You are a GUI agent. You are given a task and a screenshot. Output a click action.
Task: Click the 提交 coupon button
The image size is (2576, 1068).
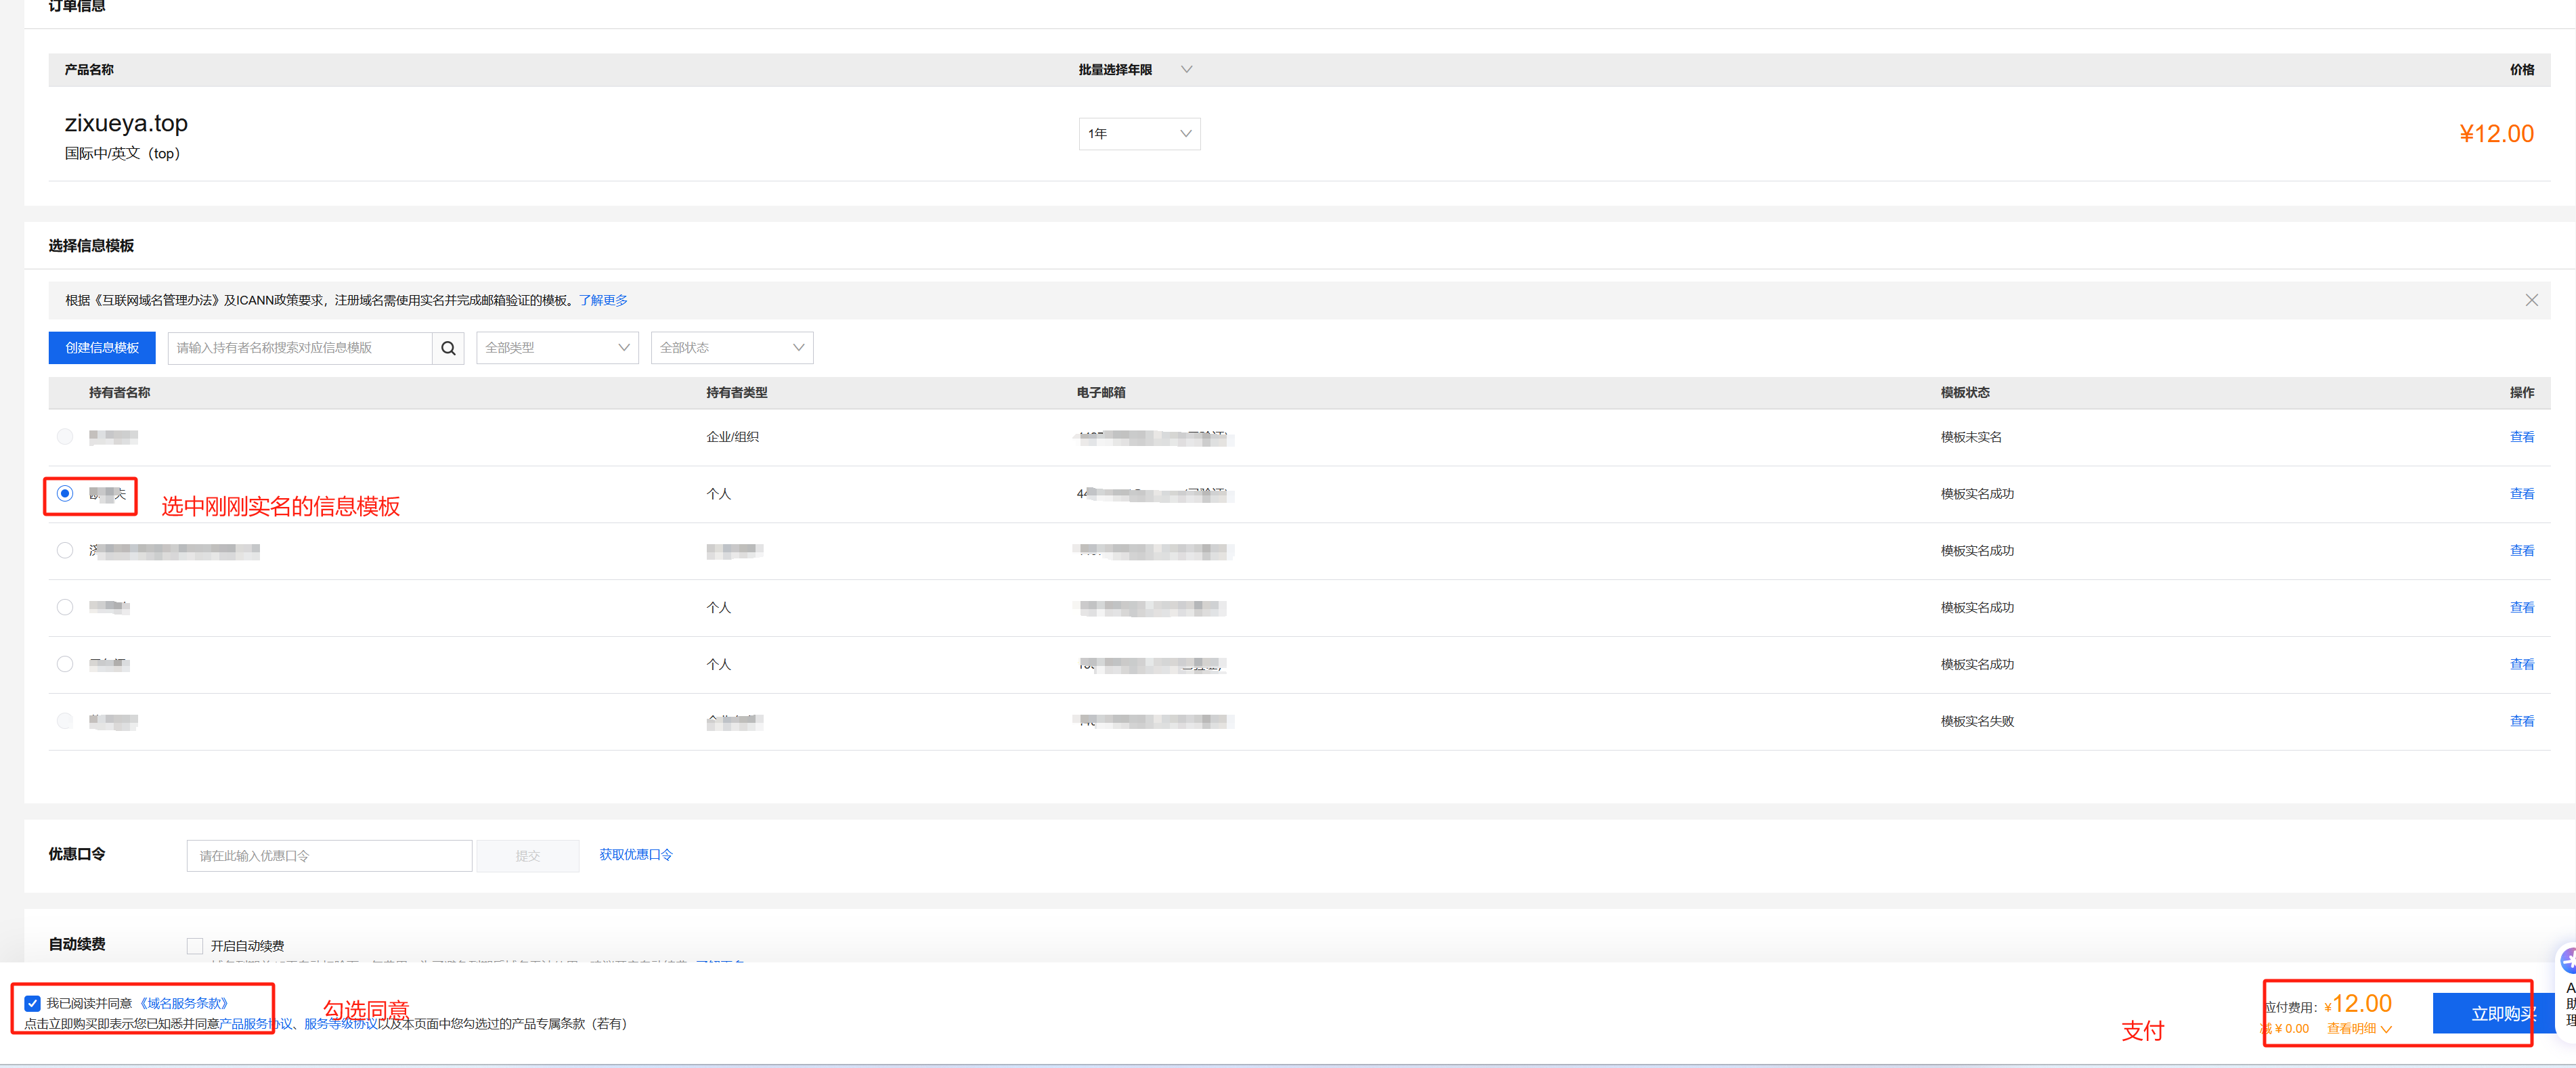click(528, 856)
